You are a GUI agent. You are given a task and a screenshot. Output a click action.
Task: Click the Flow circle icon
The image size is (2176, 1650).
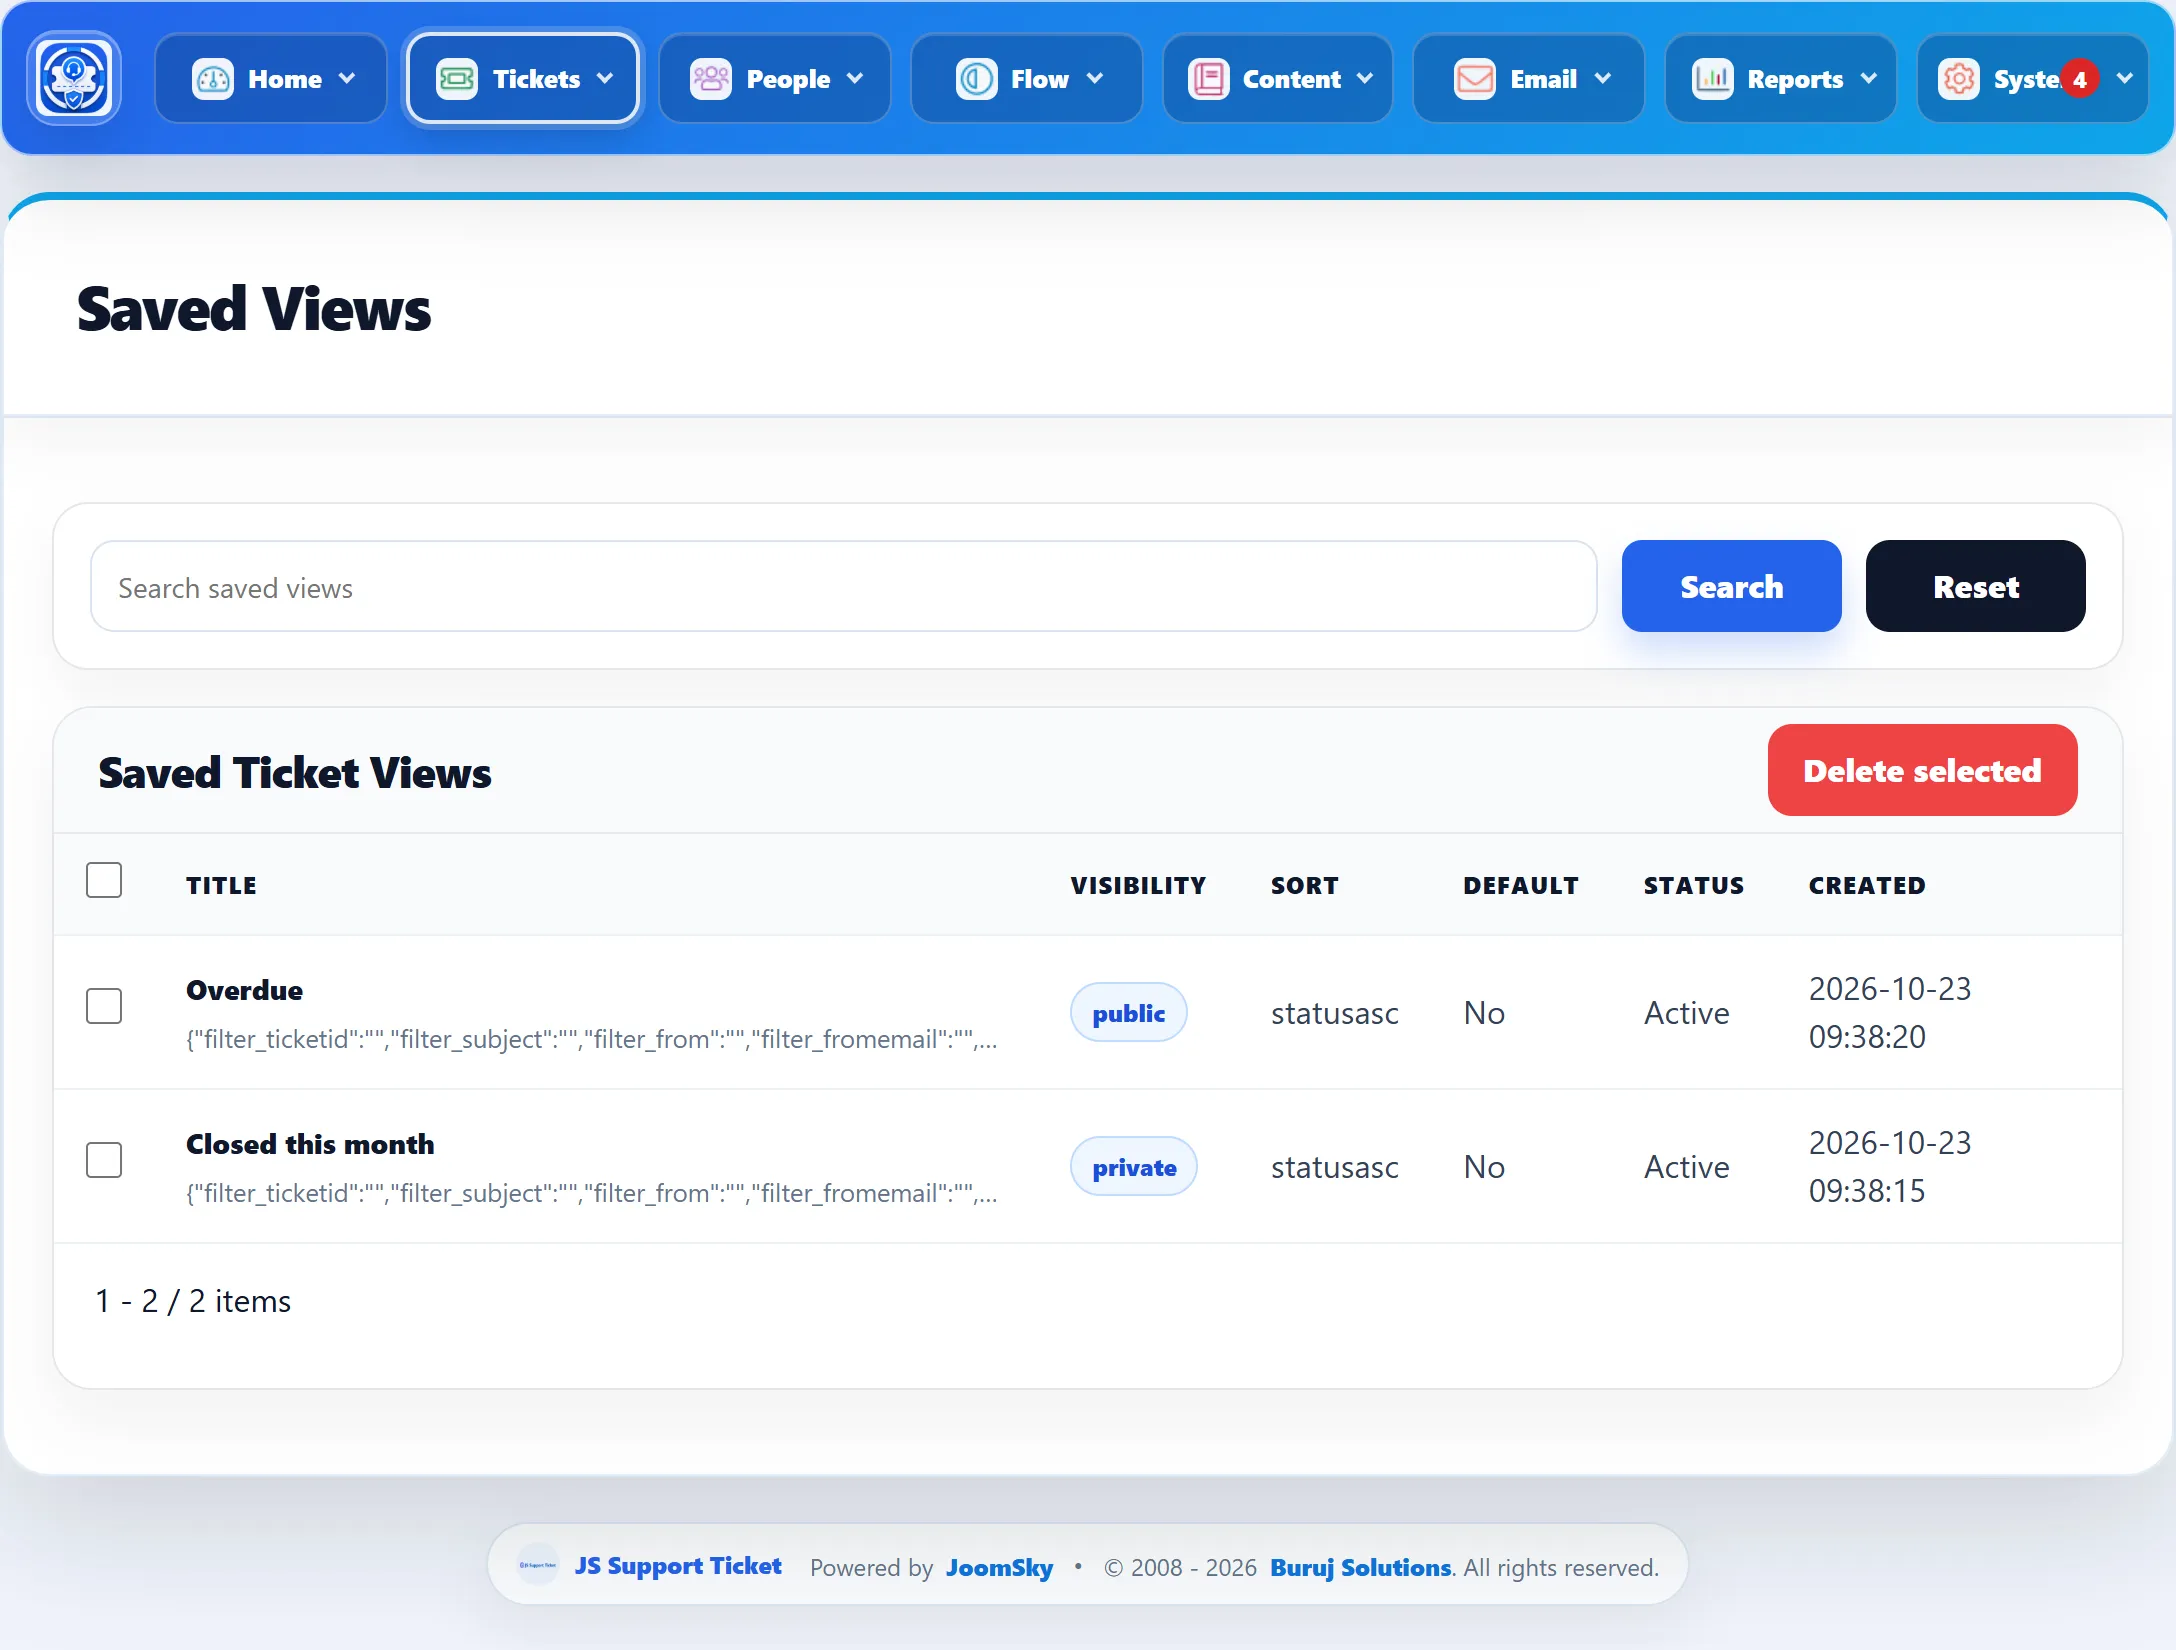976,79
